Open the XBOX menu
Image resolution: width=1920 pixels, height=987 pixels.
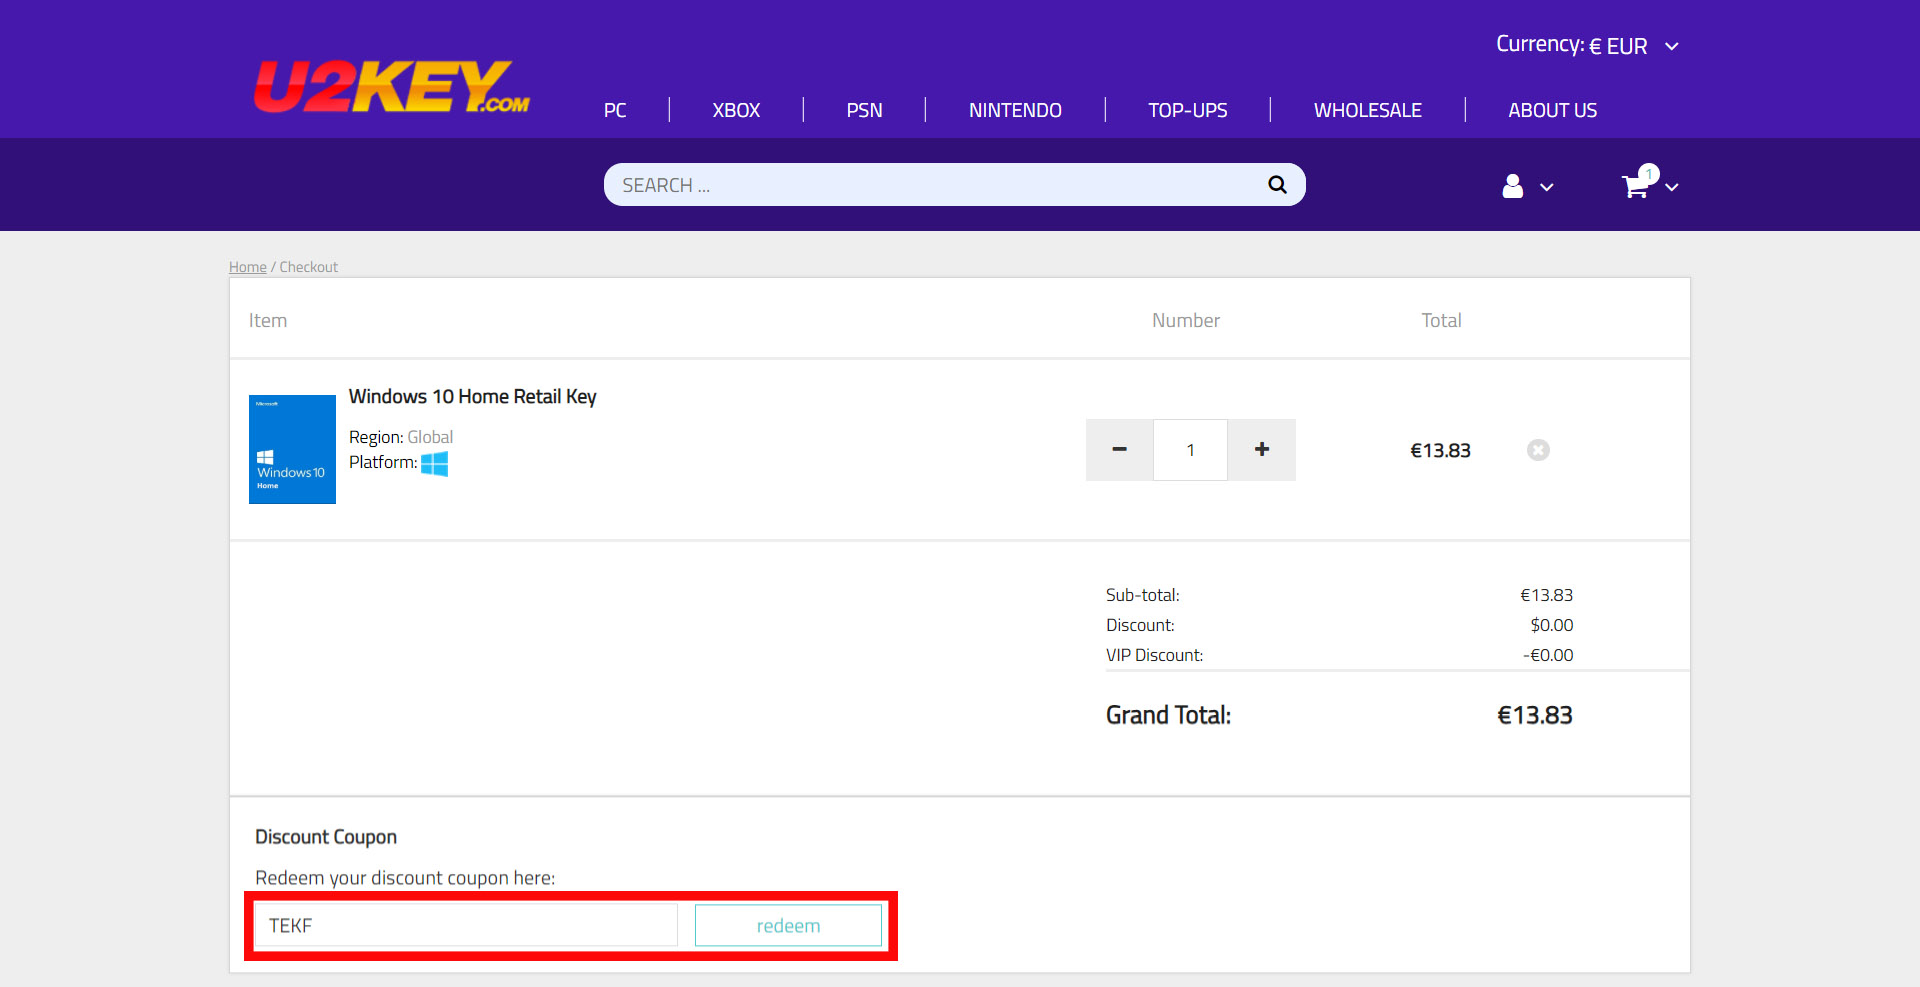pyautogui.click(x=736, y=110)
